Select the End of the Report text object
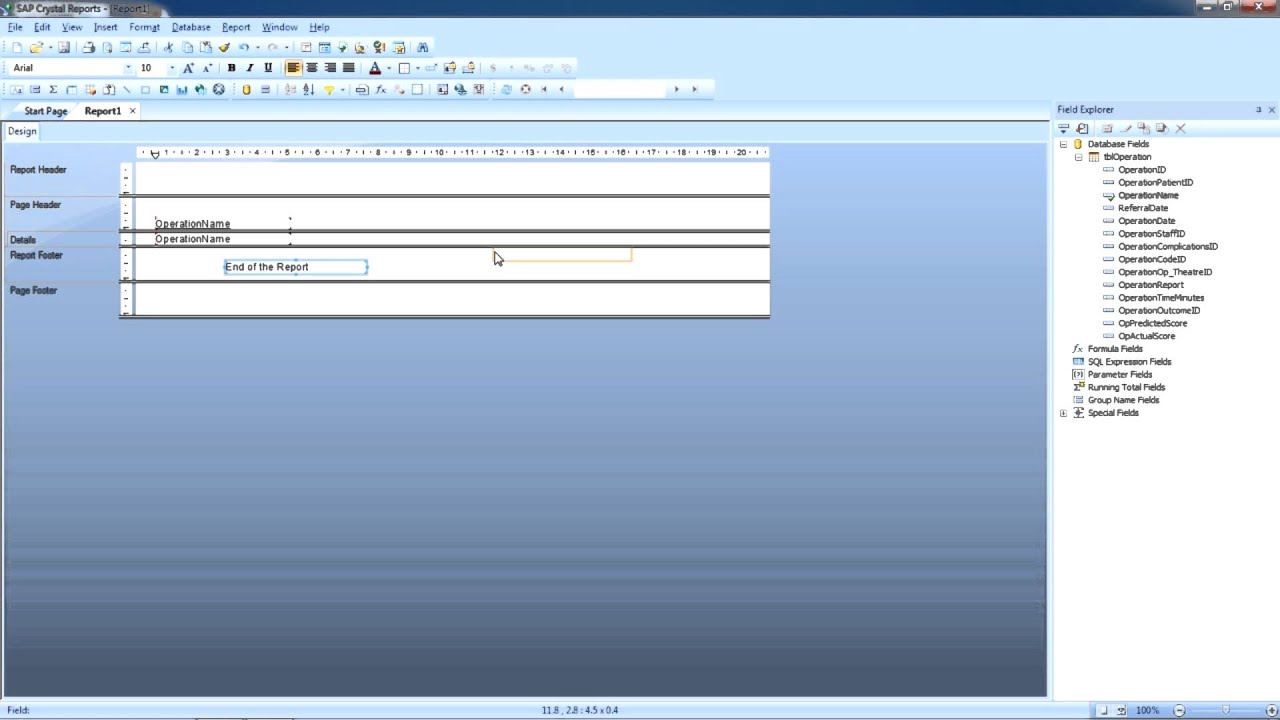The width and height of the screenshot is (1280, 720). (296, 267)
